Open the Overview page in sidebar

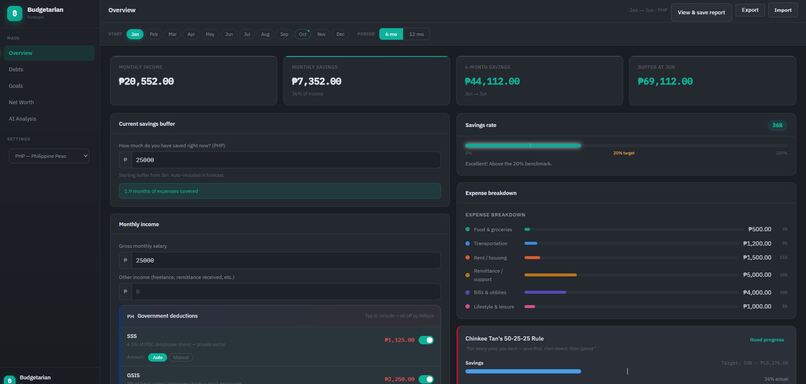(x=49, y=53)
